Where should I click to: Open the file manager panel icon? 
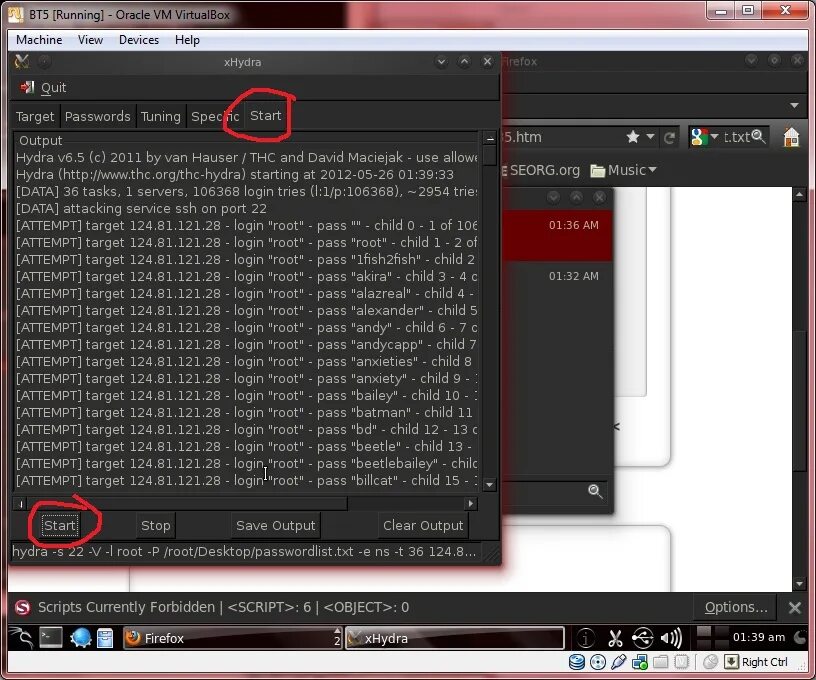point(105,638)
